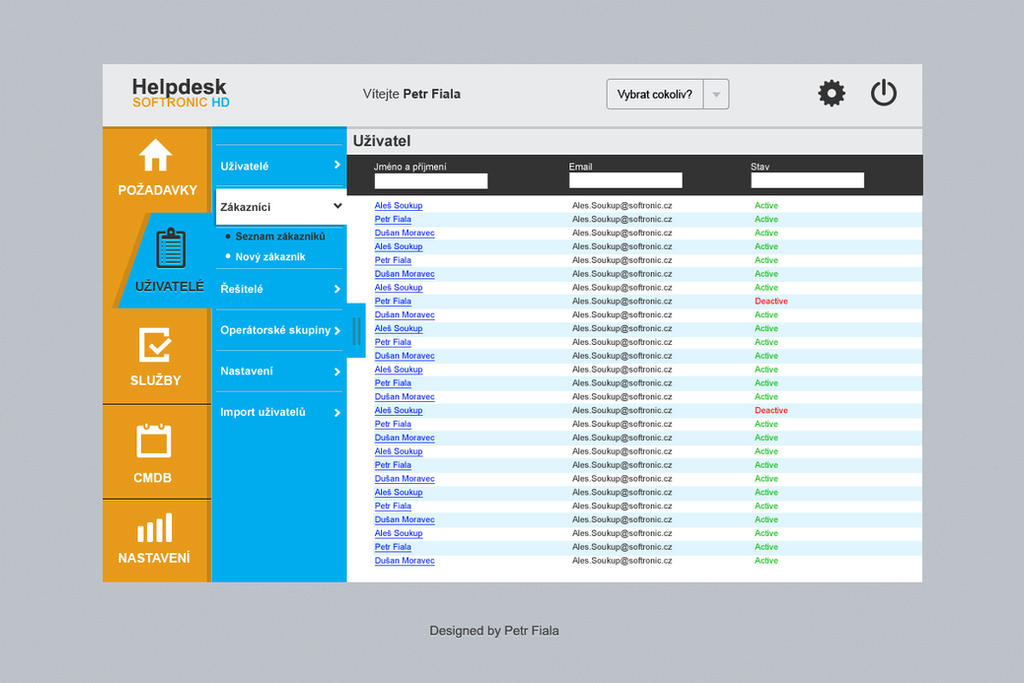Viewport: 1024px width, 683px height.
Task: Expand the Nastavení submenu in blue panel
Action: (x=280, y=371)
